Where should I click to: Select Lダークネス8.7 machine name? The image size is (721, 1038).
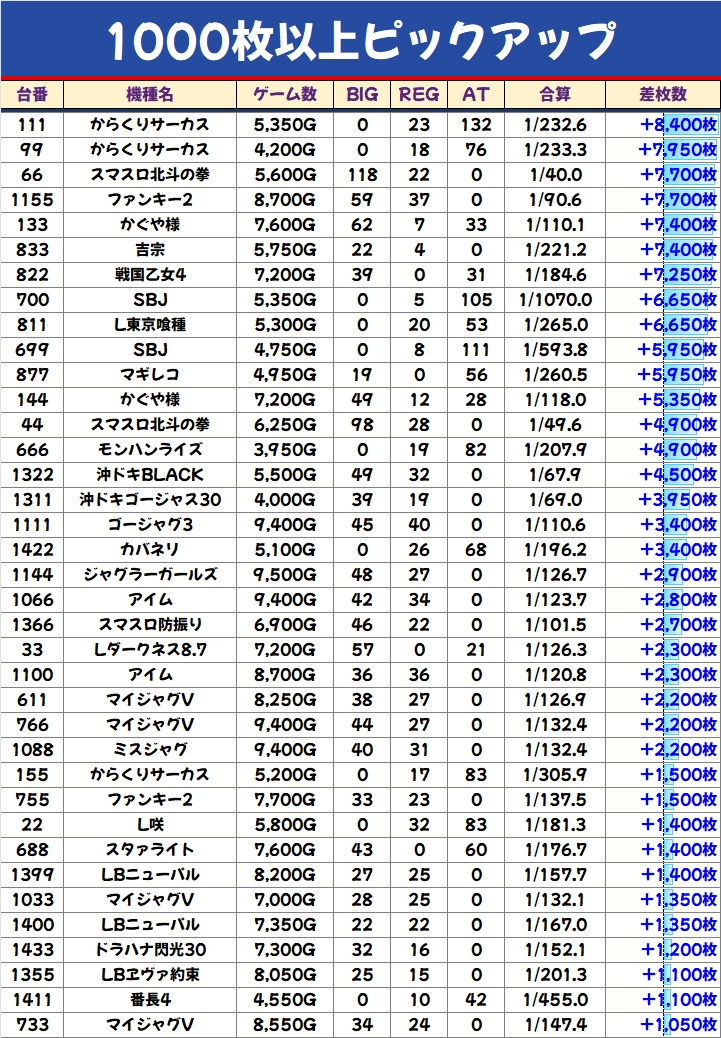pyautogui.click(x=150, y=649)
